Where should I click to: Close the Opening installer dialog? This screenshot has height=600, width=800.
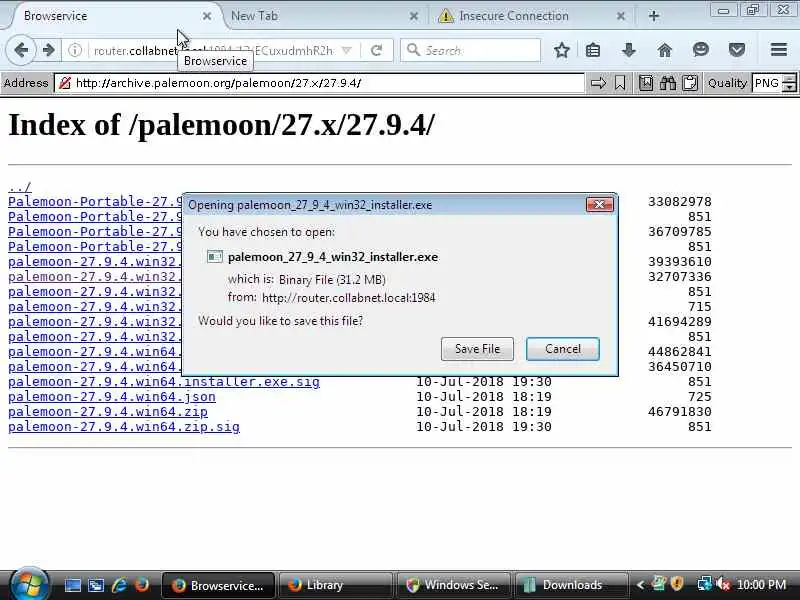click(599, 205)
